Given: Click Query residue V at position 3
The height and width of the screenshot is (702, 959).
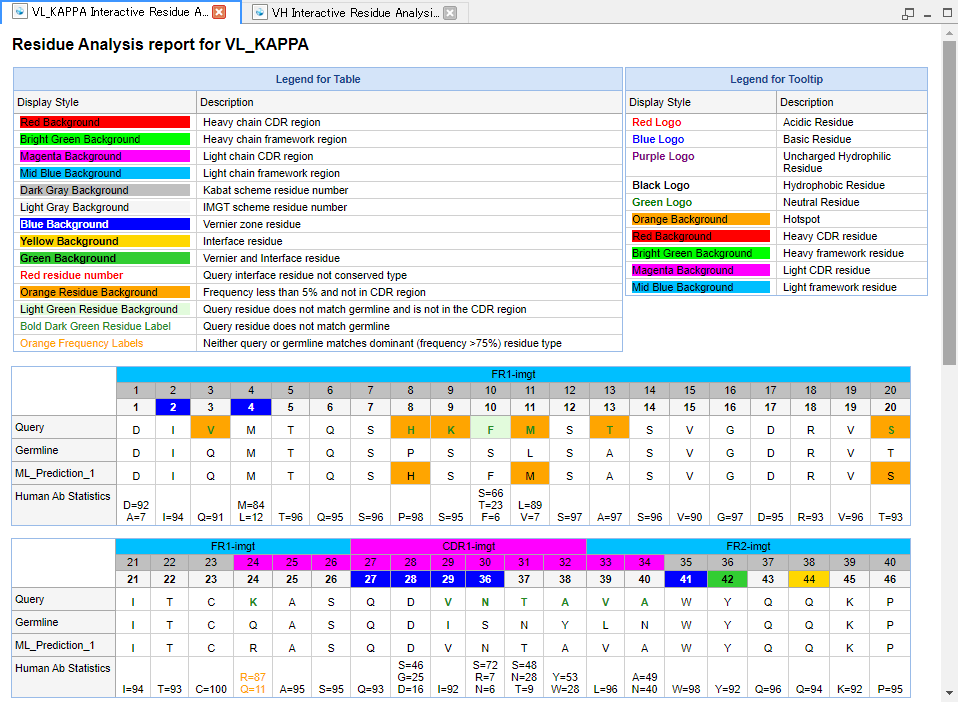Looking at the screenshot, I should 211,429.
